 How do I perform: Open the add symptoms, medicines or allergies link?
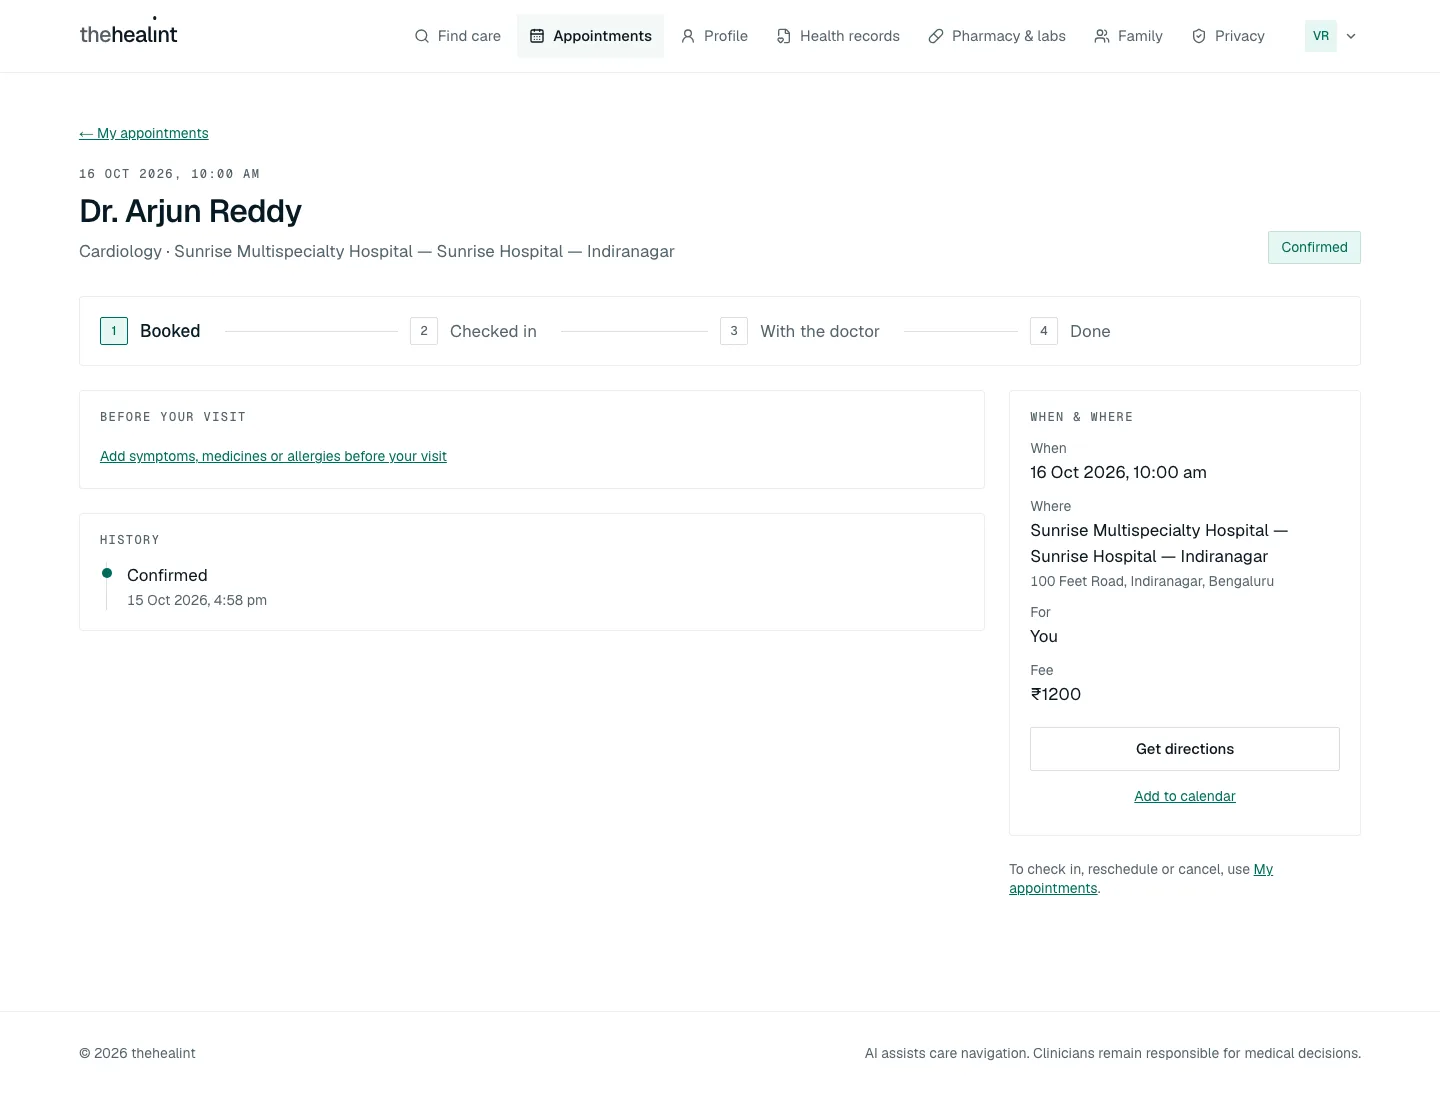pos(273,456)
